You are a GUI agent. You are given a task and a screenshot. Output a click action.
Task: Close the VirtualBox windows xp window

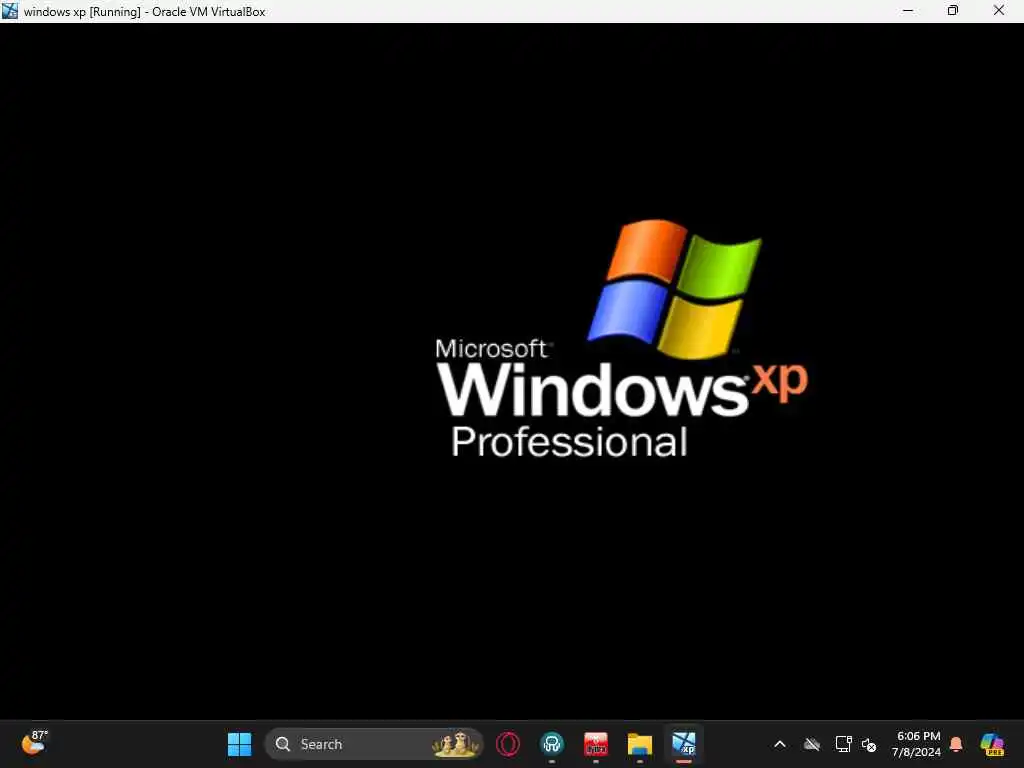(999, 10)
